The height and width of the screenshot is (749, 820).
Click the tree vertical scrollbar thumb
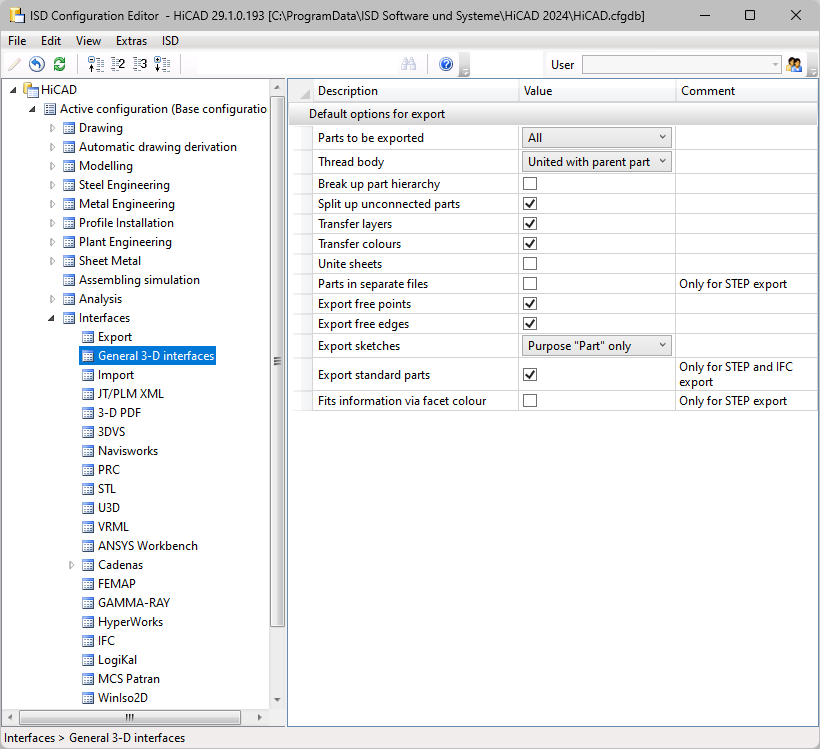[277, 361]
